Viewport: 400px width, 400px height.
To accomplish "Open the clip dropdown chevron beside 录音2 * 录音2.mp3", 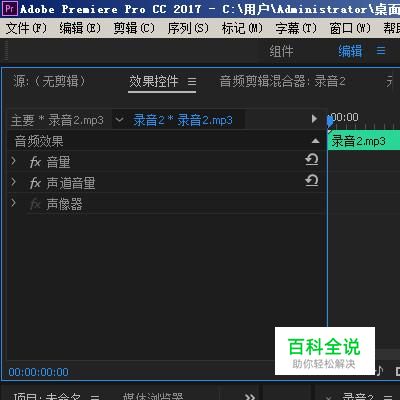I will tap(119, 119).
